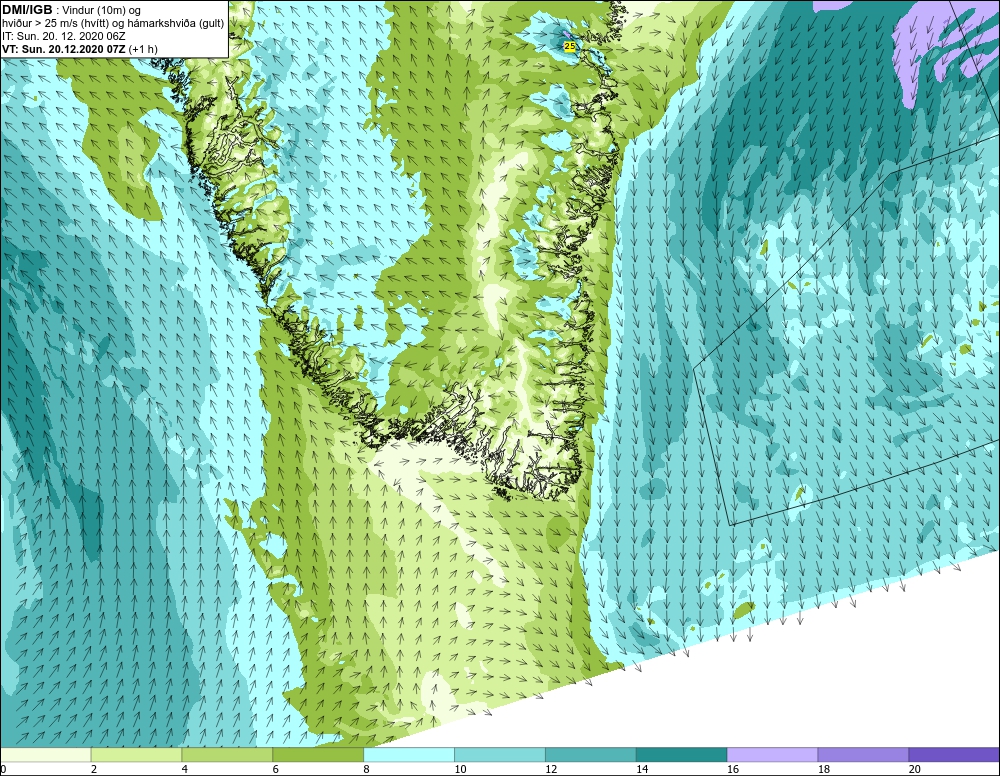Screen dimensions: 1000x776
Task: Click the 8–10 m/s light cyan legend swatch
Action: tap(409, 755)
